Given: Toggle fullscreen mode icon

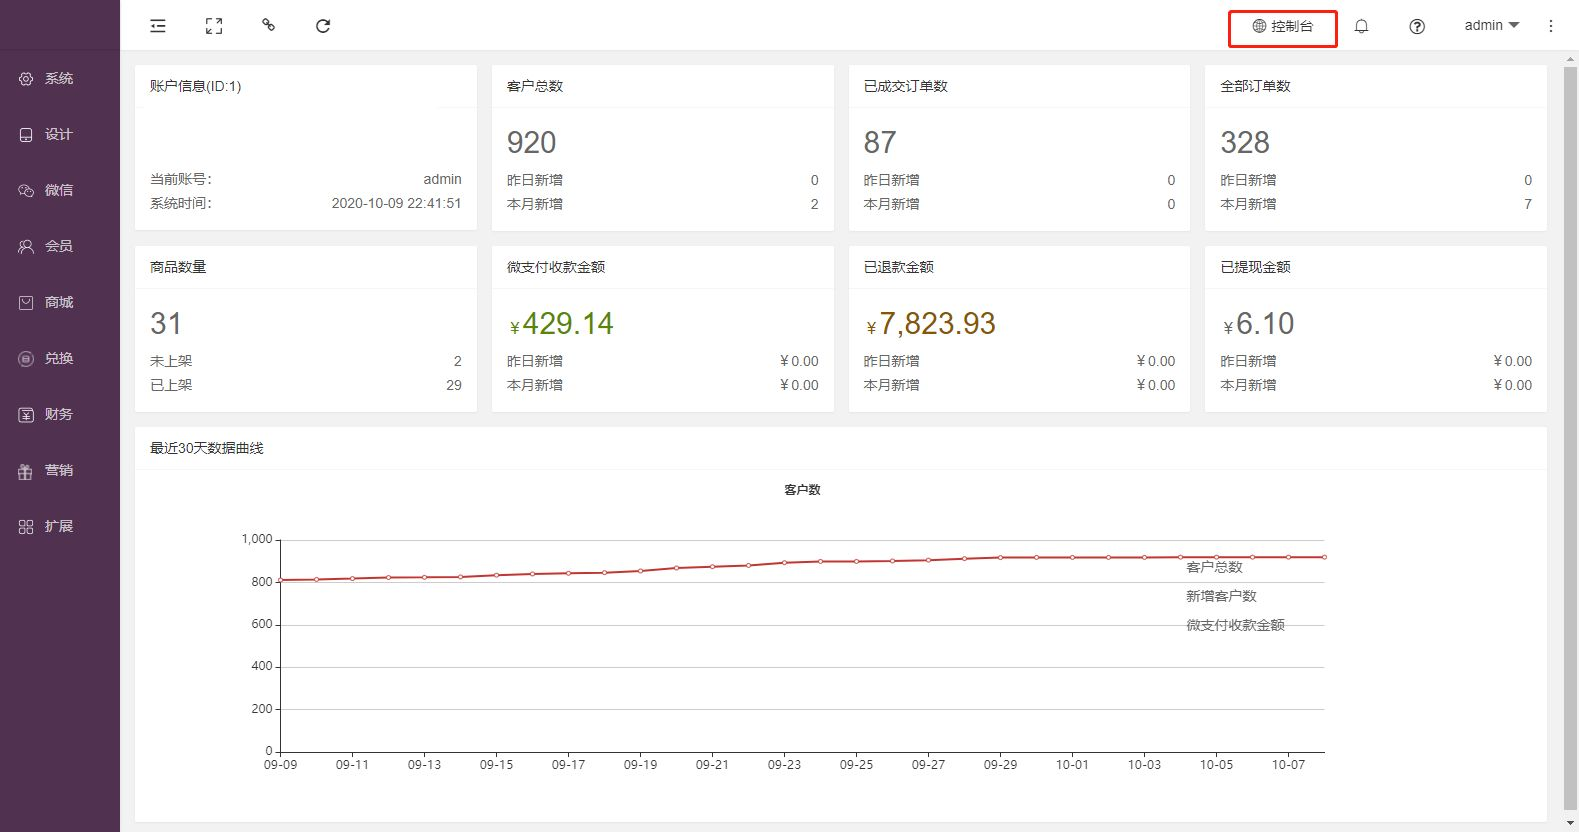Looking at the screenshot, I should (x=214, y=26).
